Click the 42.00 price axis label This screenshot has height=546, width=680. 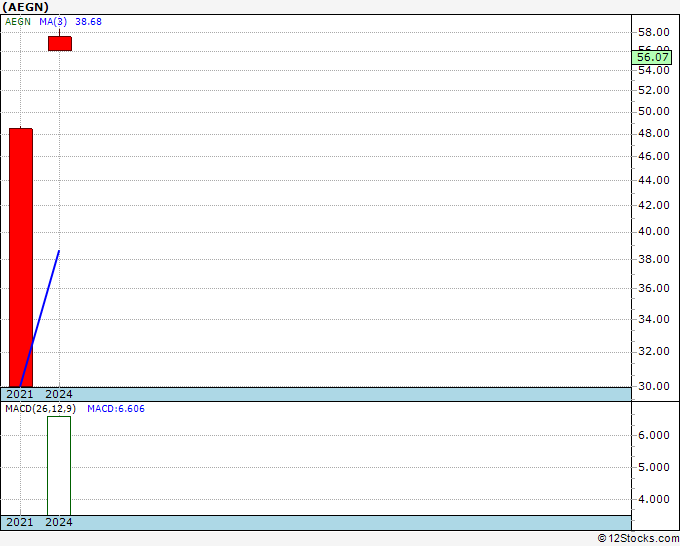[654, 205]
